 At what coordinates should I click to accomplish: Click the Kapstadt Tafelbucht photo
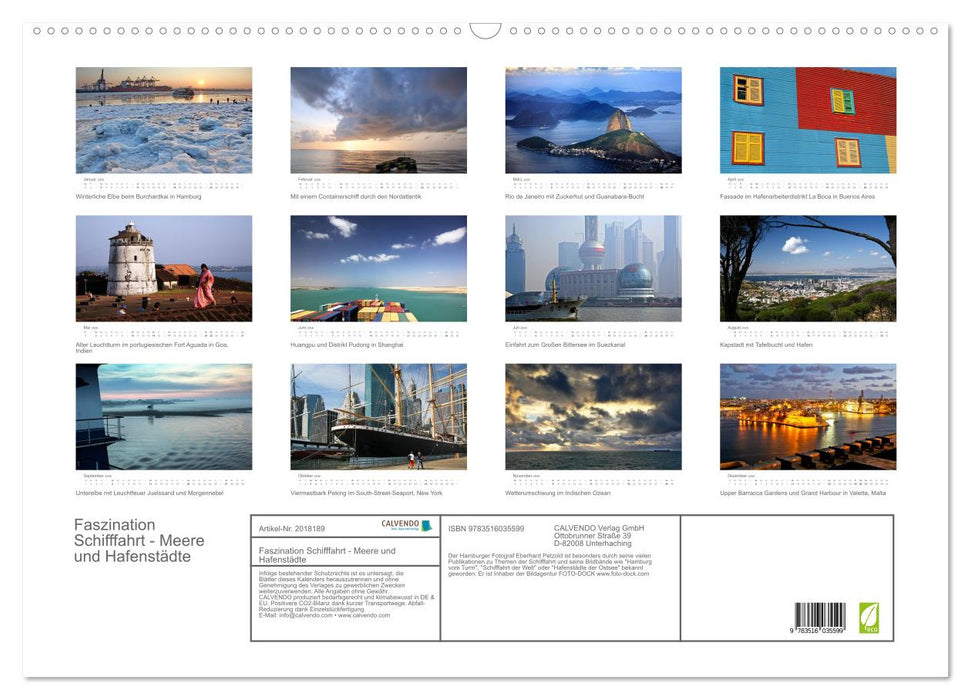[x=808, y=268]
